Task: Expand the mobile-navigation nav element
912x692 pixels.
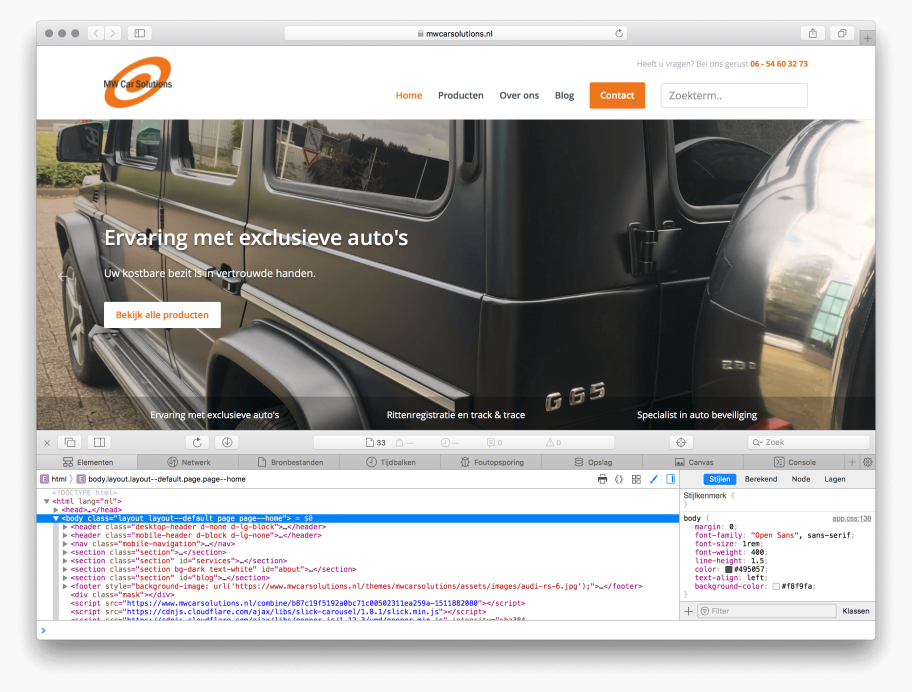Action: coord(65,544)
